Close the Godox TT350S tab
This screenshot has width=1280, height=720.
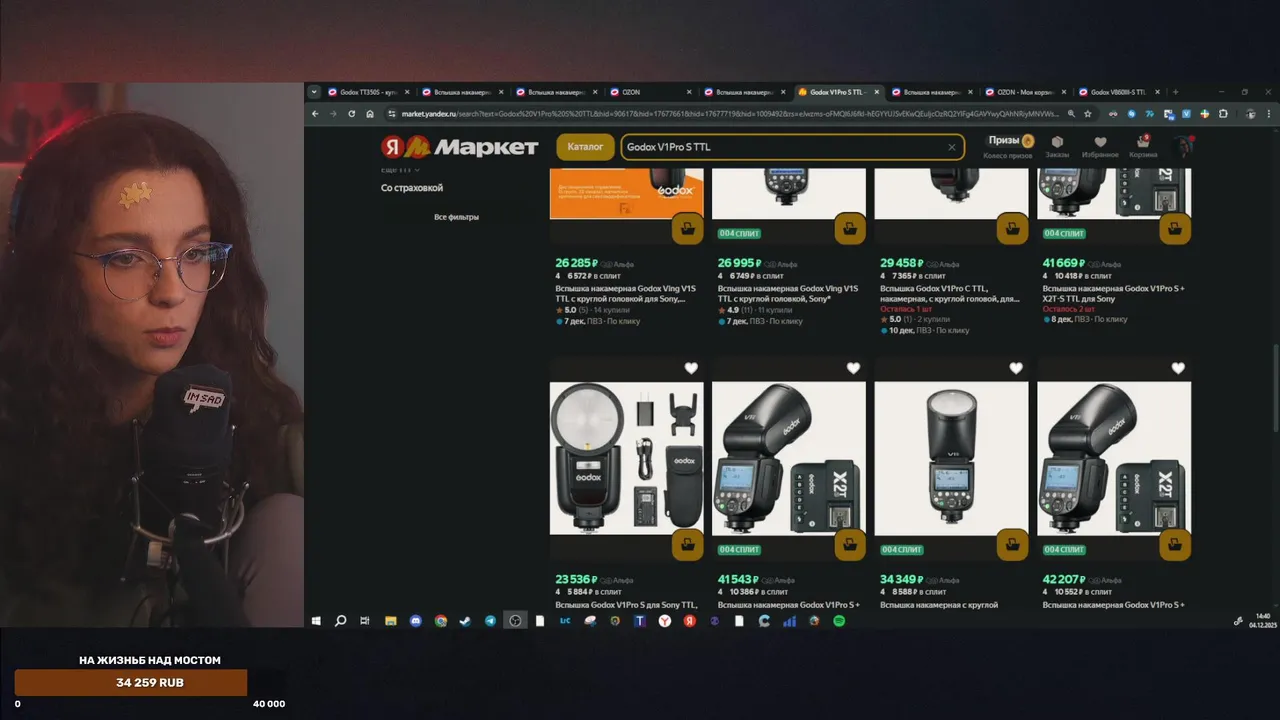tap(407, 92)
